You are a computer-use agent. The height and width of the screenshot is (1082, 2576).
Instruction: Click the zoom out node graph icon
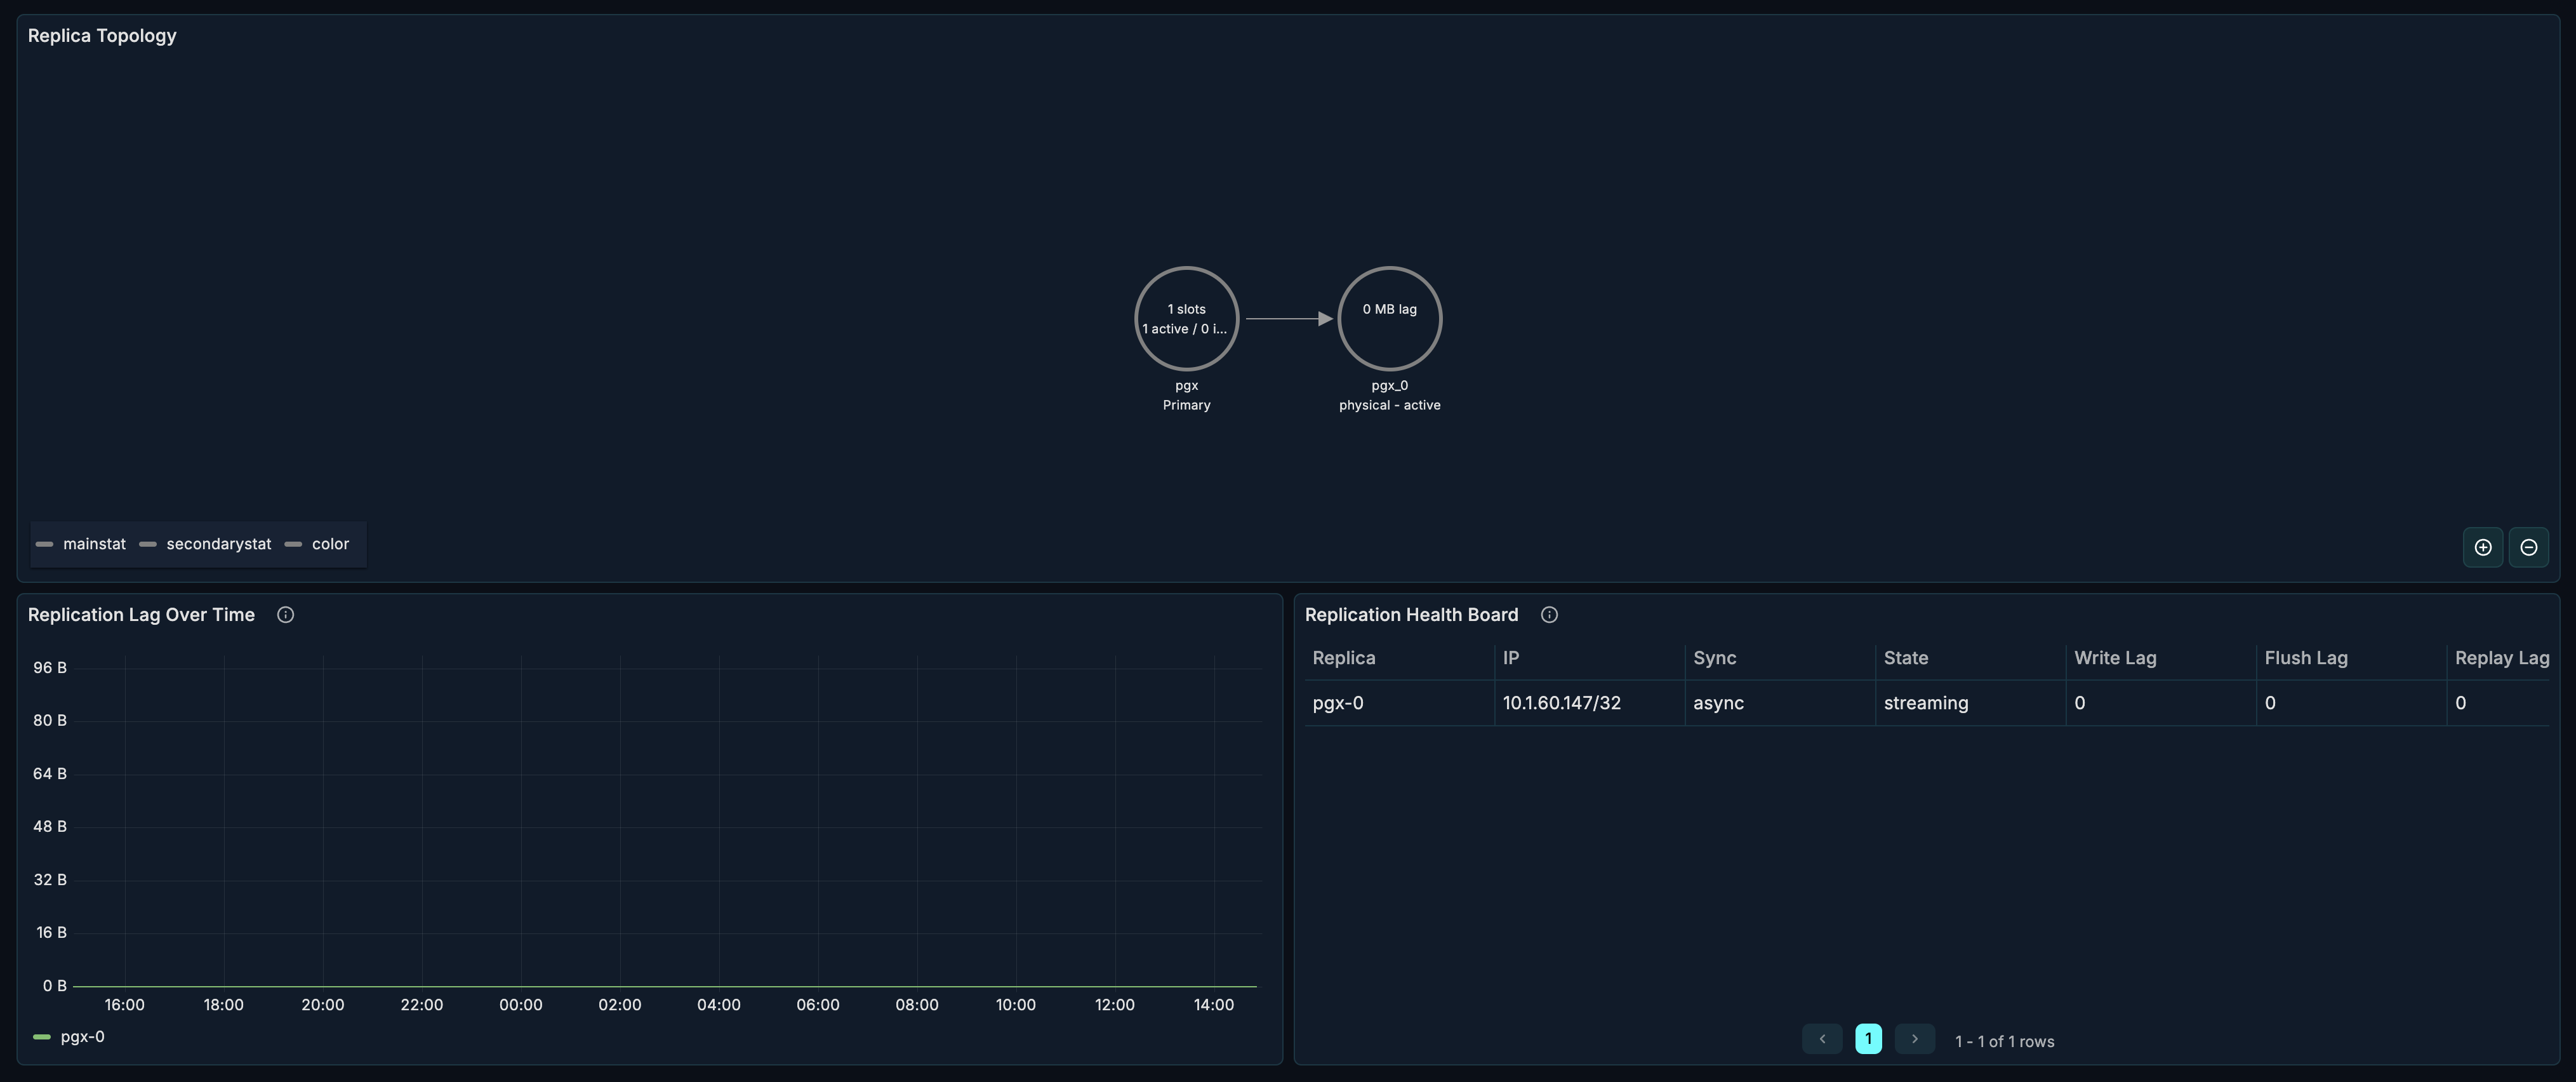click(2528, 547)
